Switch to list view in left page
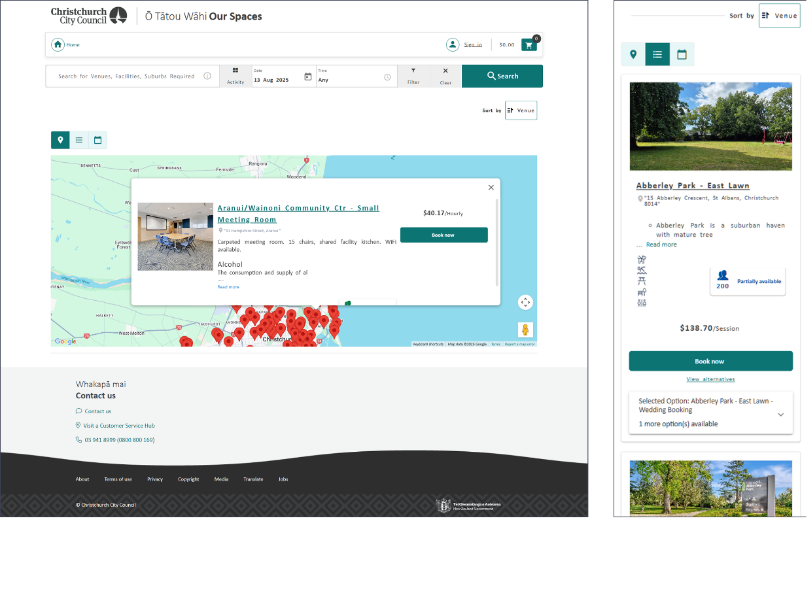Viewport: 807px width, 589px height. (x=79, y=140)
